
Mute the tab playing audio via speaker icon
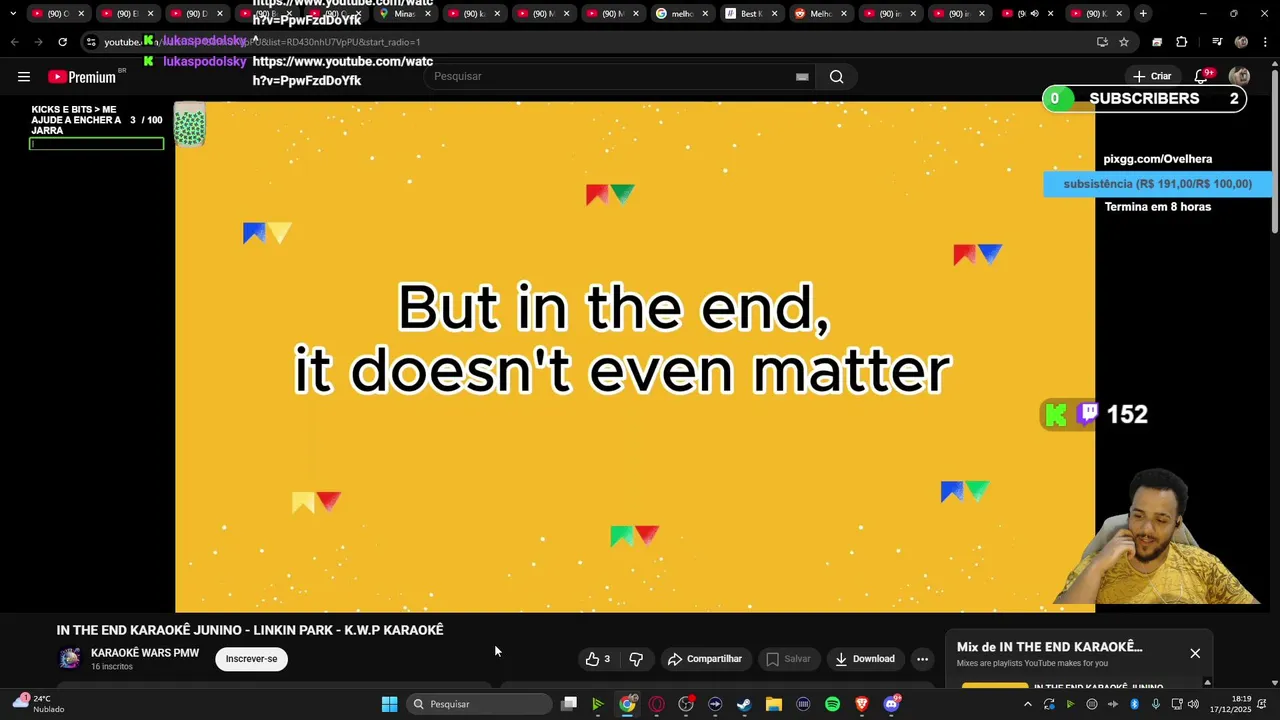[1034, 13]
